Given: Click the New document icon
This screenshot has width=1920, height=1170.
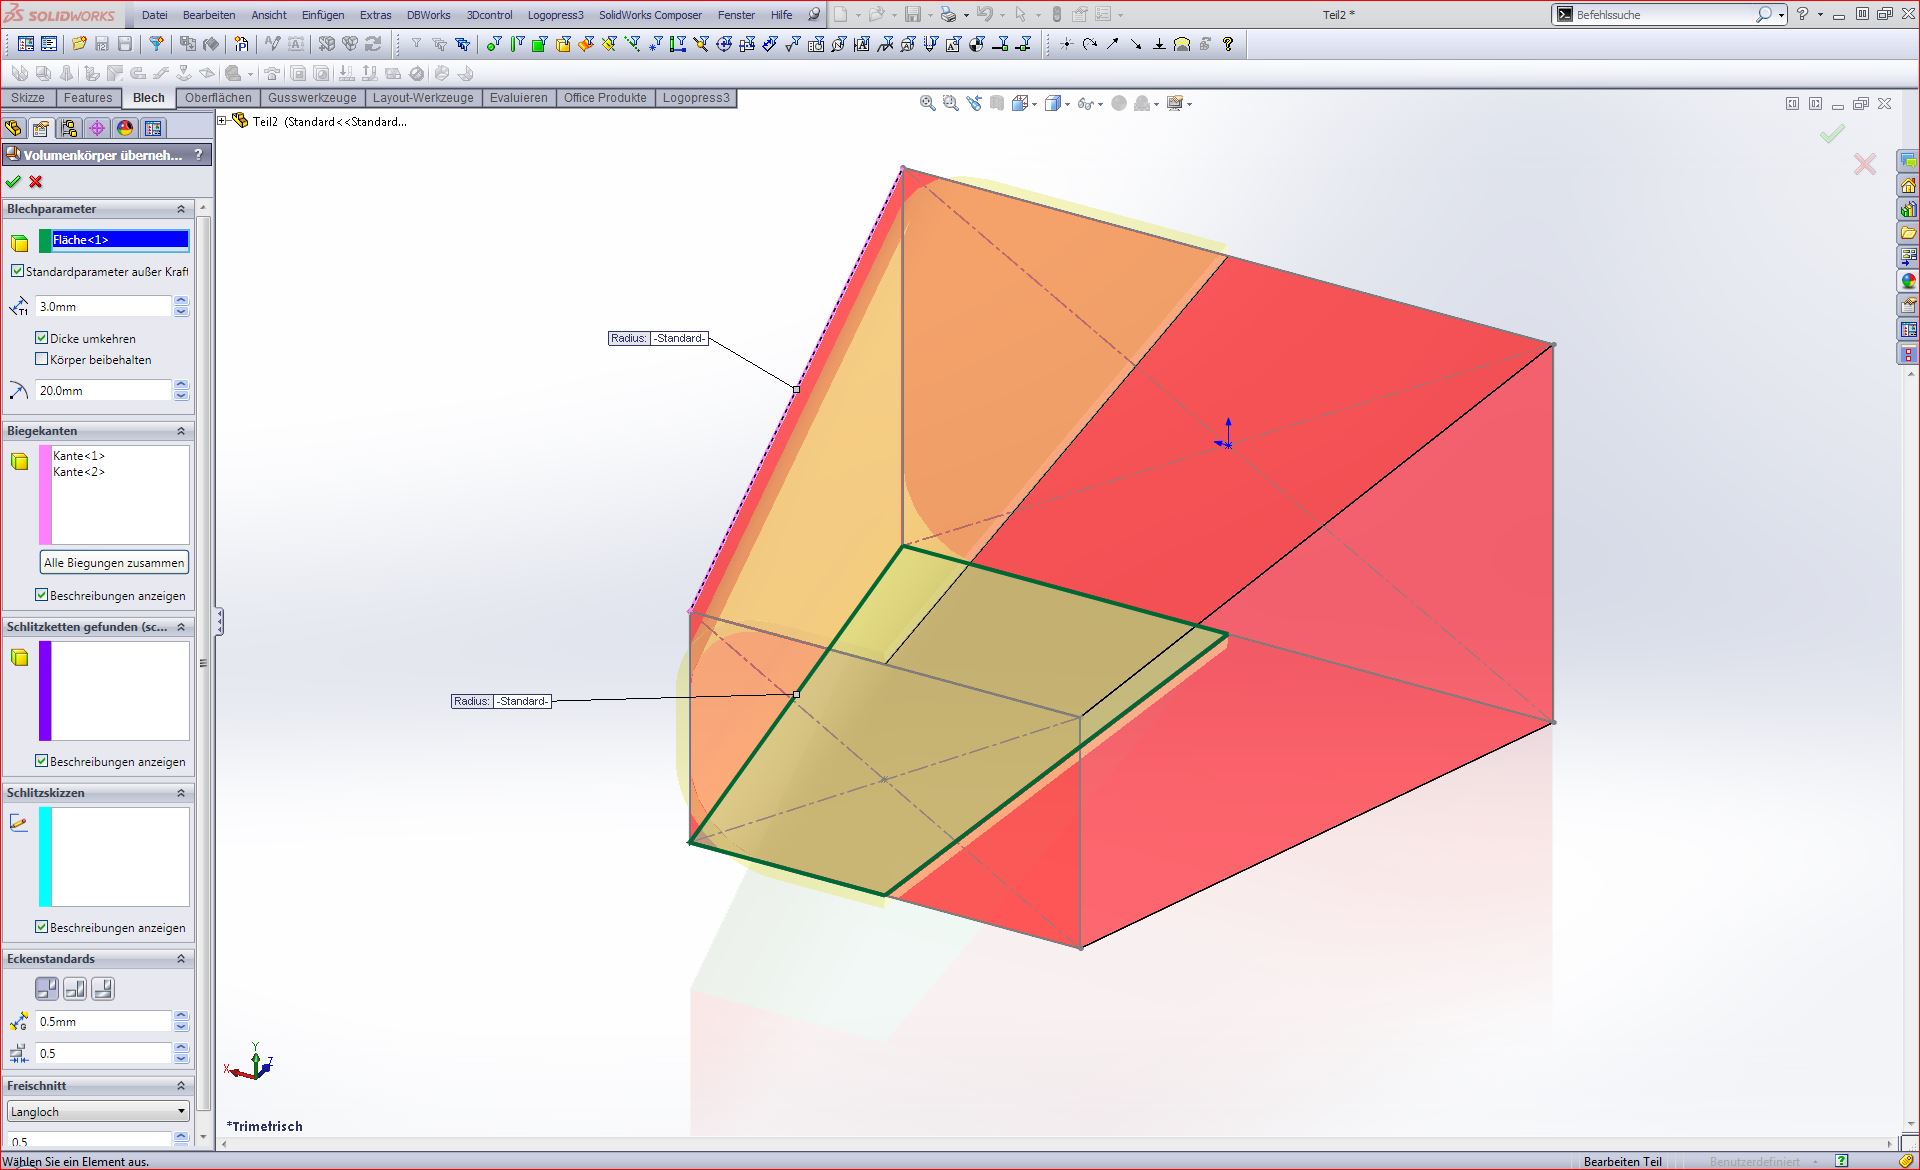Looking at the screenshot, I should [x=841, y=15].
